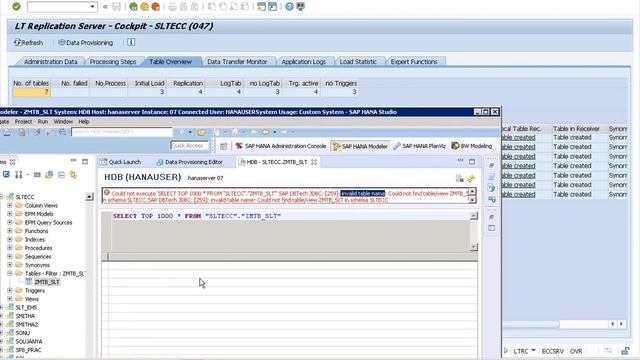Collapse the Tables - Filter folder
This screenshot has width=640, height=360.
coord(10,273)
